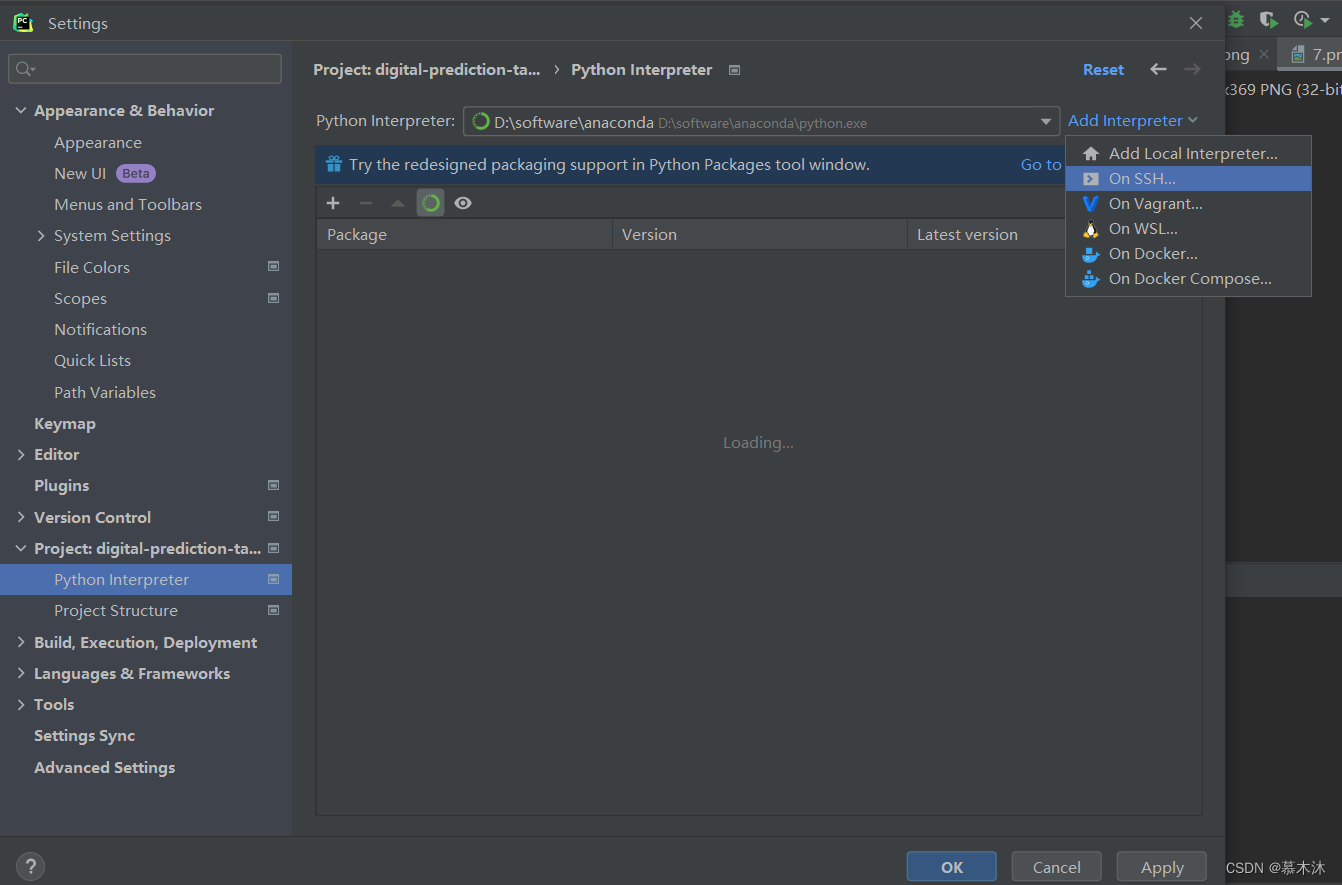
Task: Expand the Tools section
Action: (21, 704)
